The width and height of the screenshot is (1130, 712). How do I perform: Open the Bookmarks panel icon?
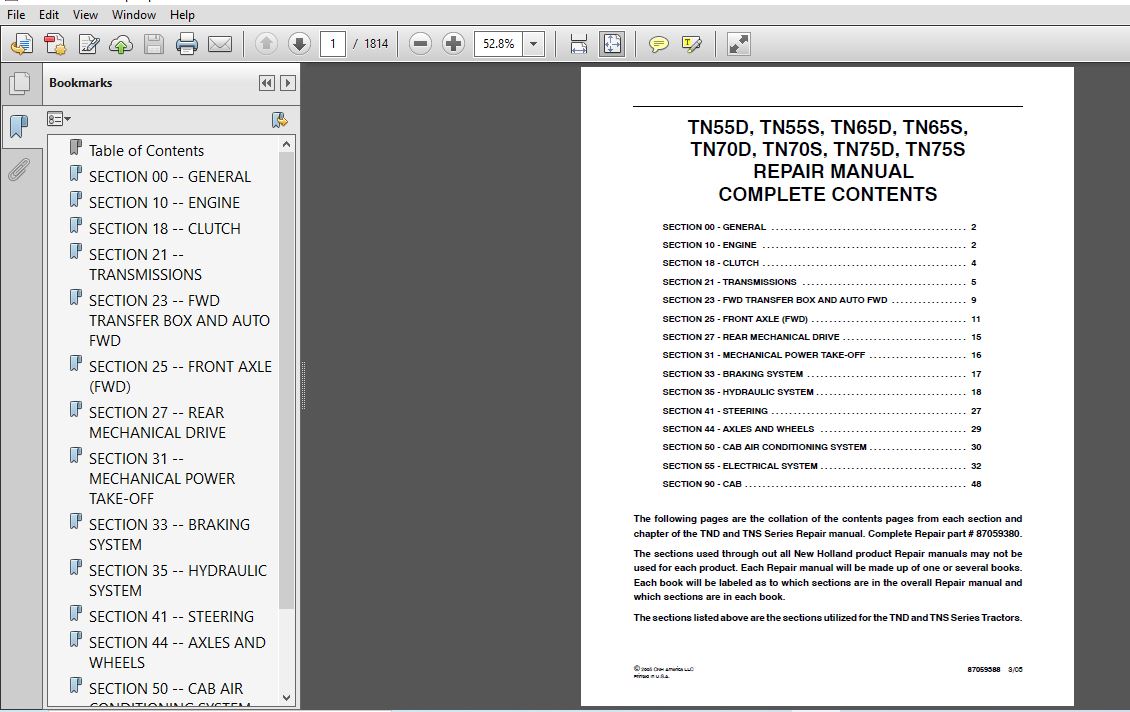coord(20,127)
